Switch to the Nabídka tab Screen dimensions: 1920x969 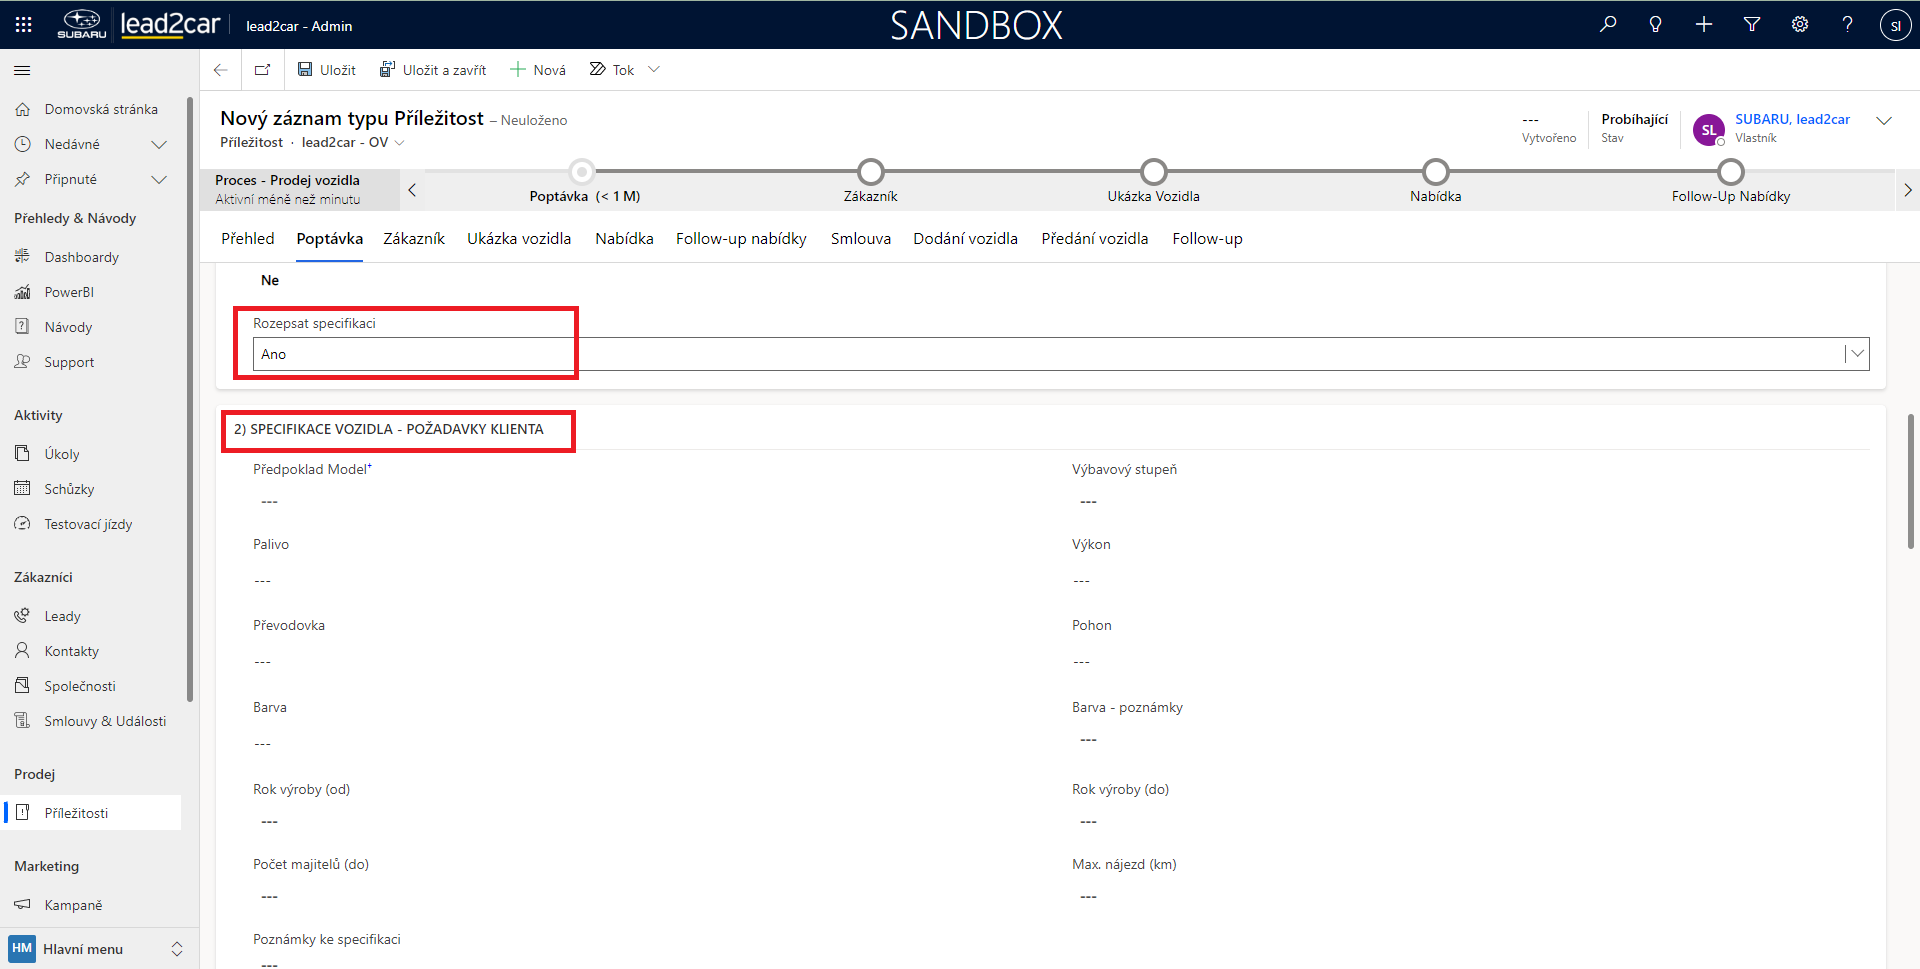click(x=624, y=239)
